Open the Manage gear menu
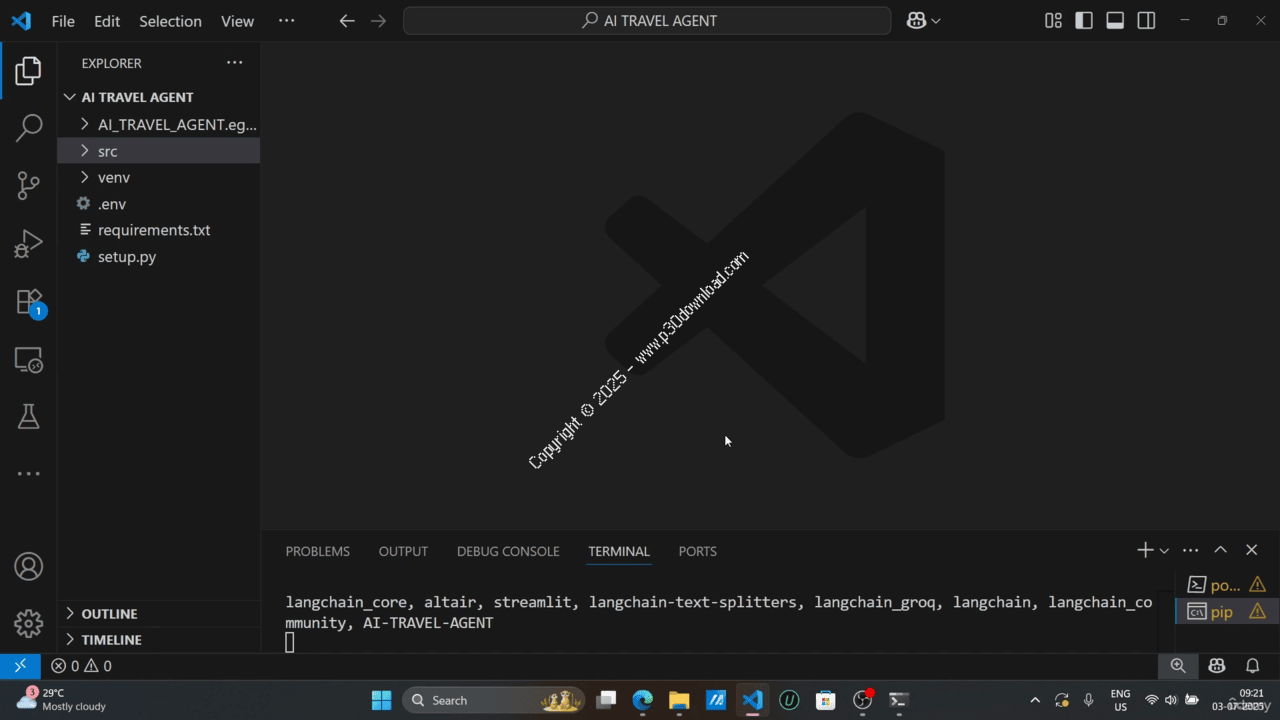1280x720 pixels. pyautogui.click(x=29, y=623)
